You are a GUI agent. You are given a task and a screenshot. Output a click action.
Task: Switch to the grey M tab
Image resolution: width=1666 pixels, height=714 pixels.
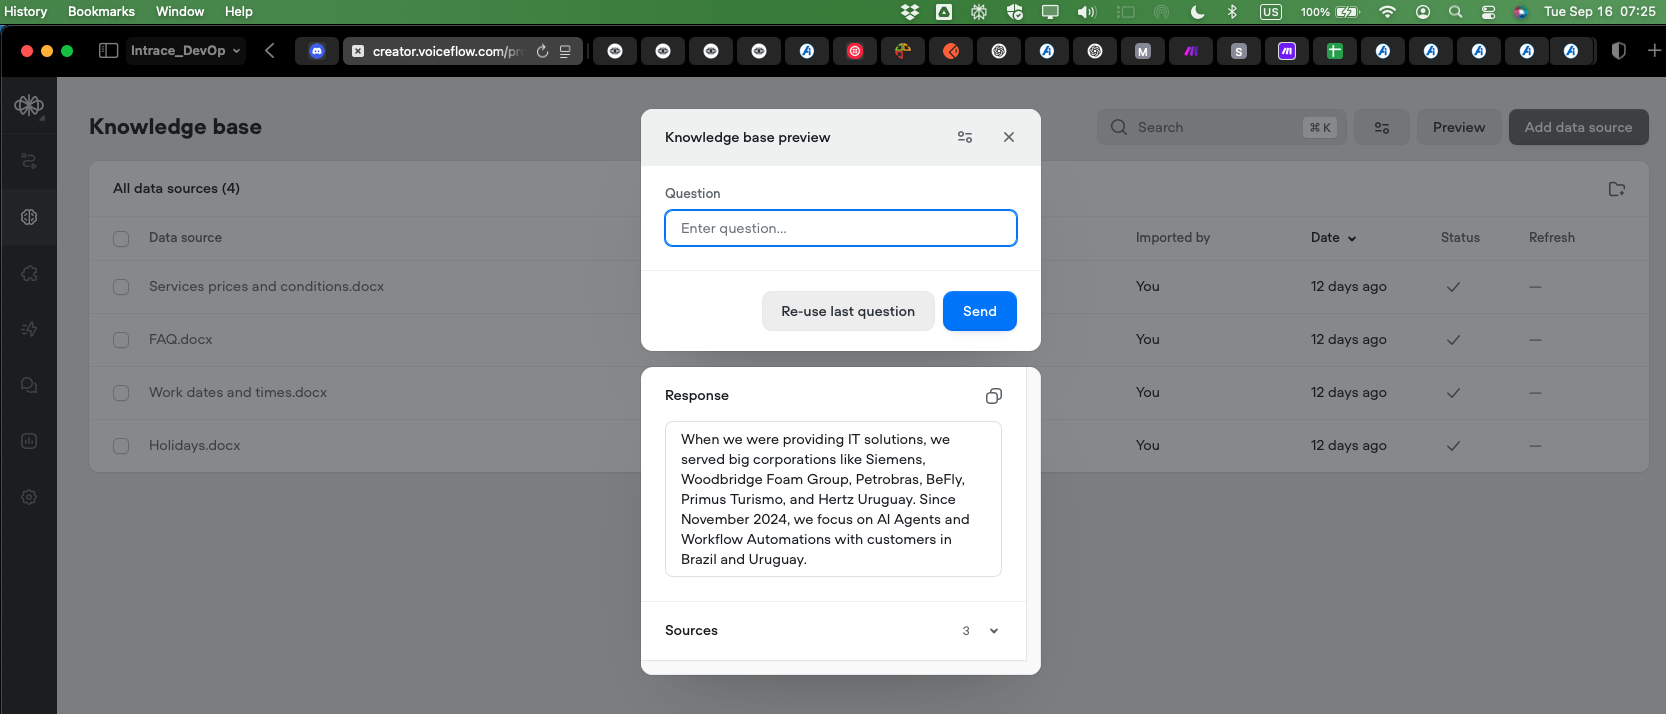1143,51
